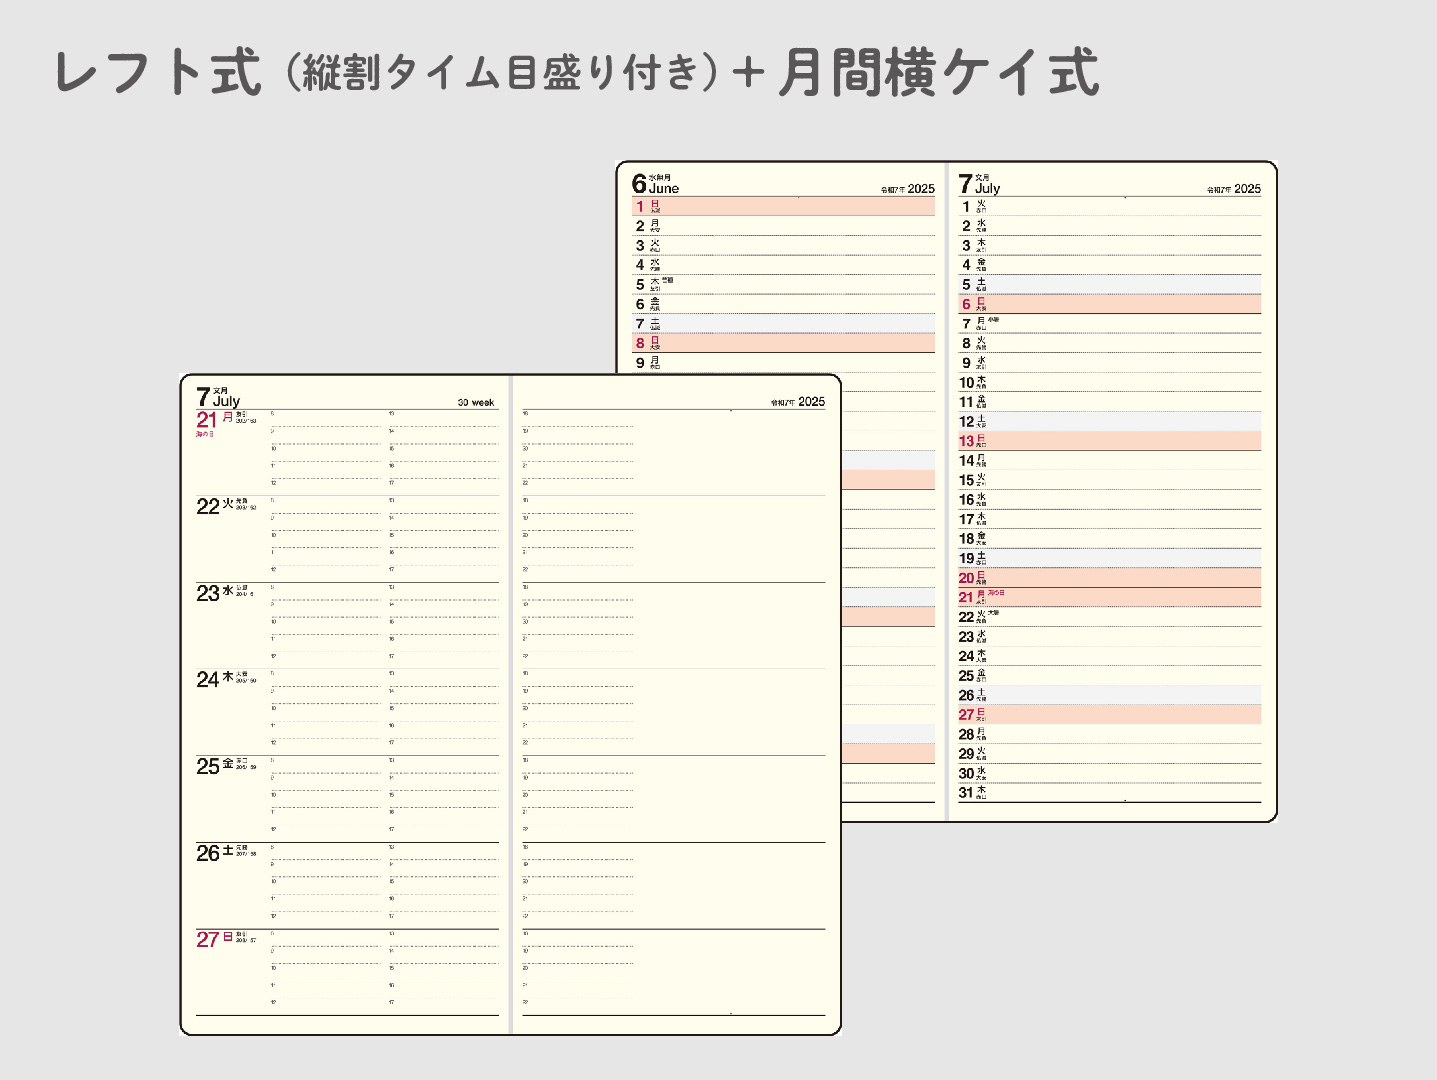Click July 19 Saturday row in monthly page
Viewport: 1437px width, 1080px height.
[x=1109, y=558]
